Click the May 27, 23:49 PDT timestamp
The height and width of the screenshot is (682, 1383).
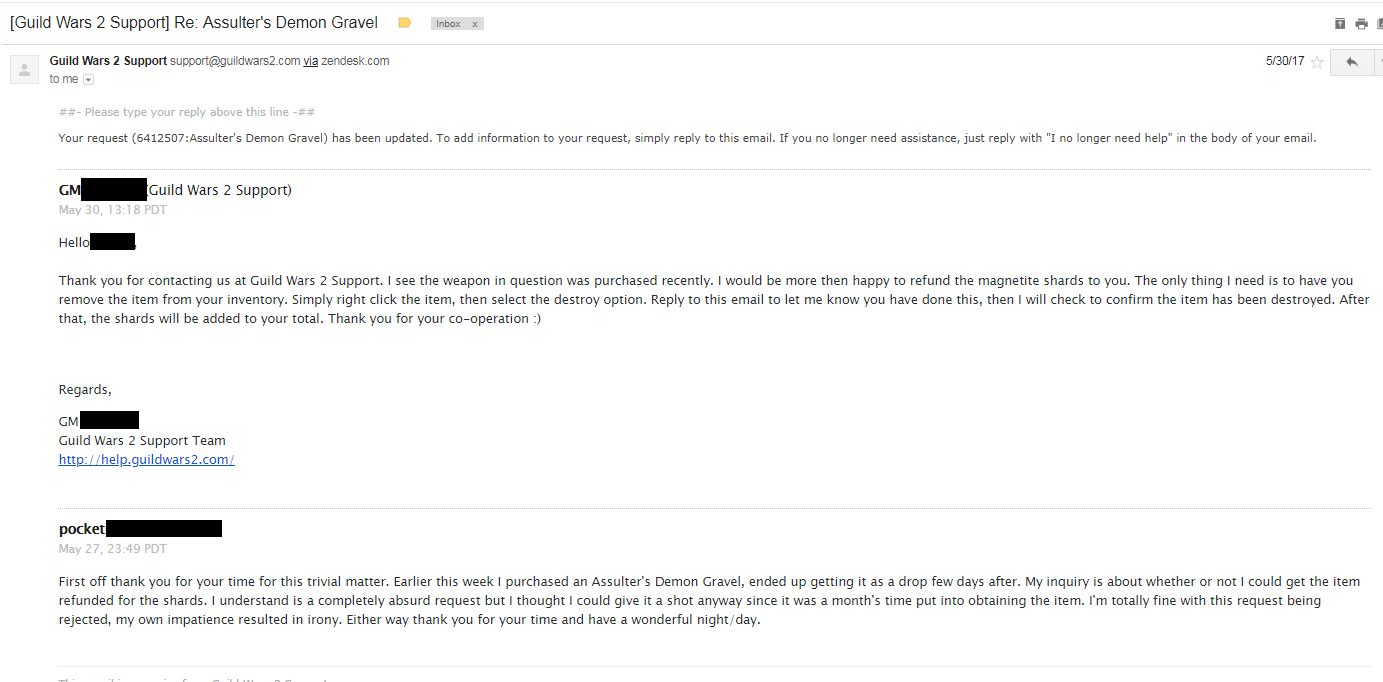click(113, 549)
